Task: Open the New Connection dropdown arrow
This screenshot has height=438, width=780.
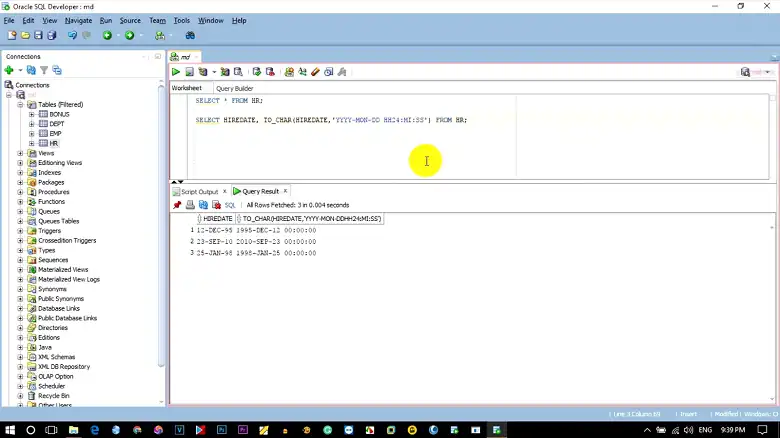Action: 20,70
